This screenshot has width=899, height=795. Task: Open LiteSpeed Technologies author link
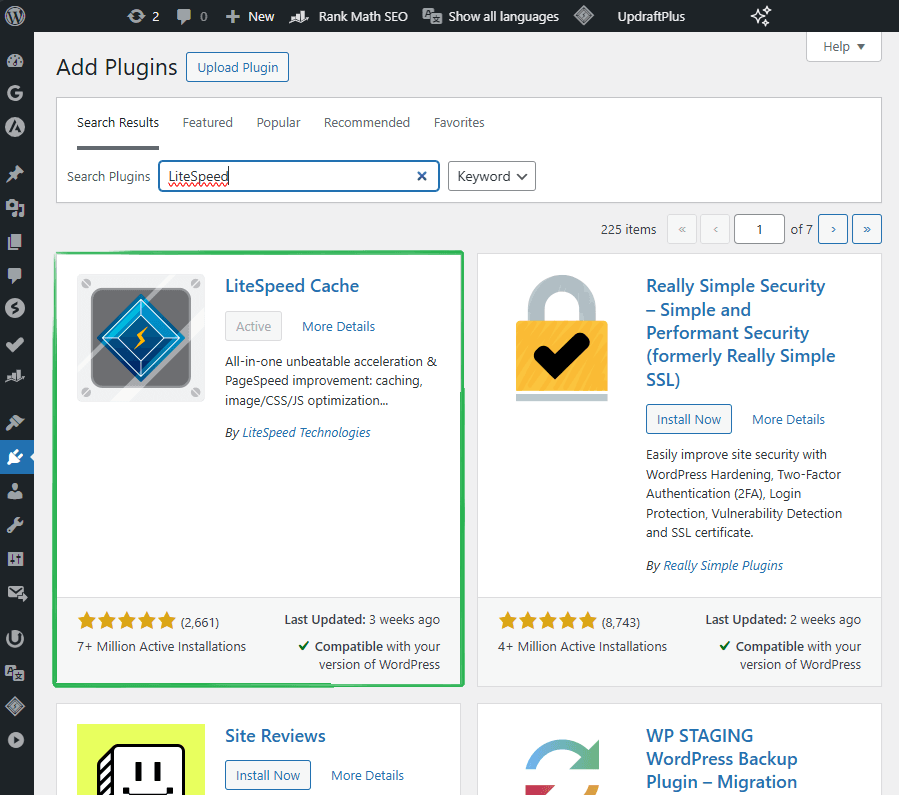tap(306, 432)
